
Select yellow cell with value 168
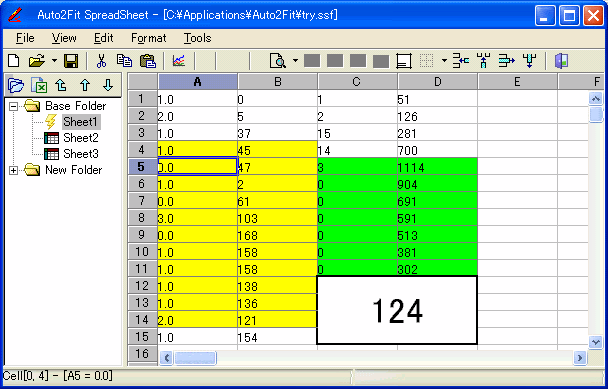pos(278,235)
